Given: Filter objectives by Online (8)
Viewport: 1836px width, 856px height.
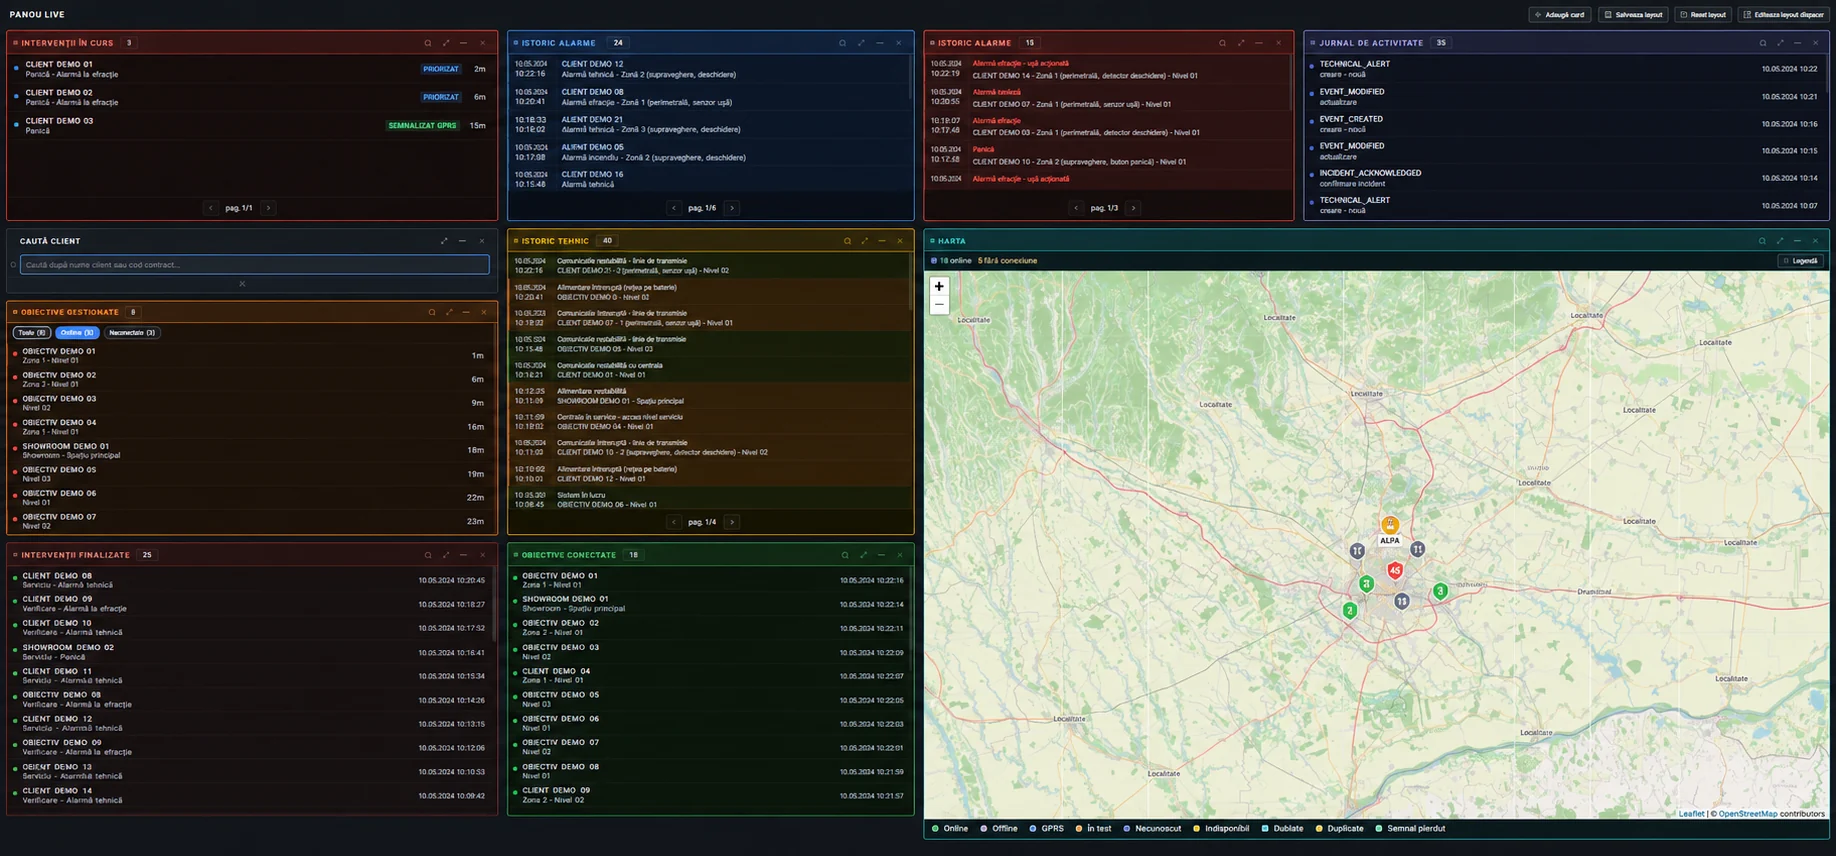Looking at the screenshot, I should click(x=76, y=333).
